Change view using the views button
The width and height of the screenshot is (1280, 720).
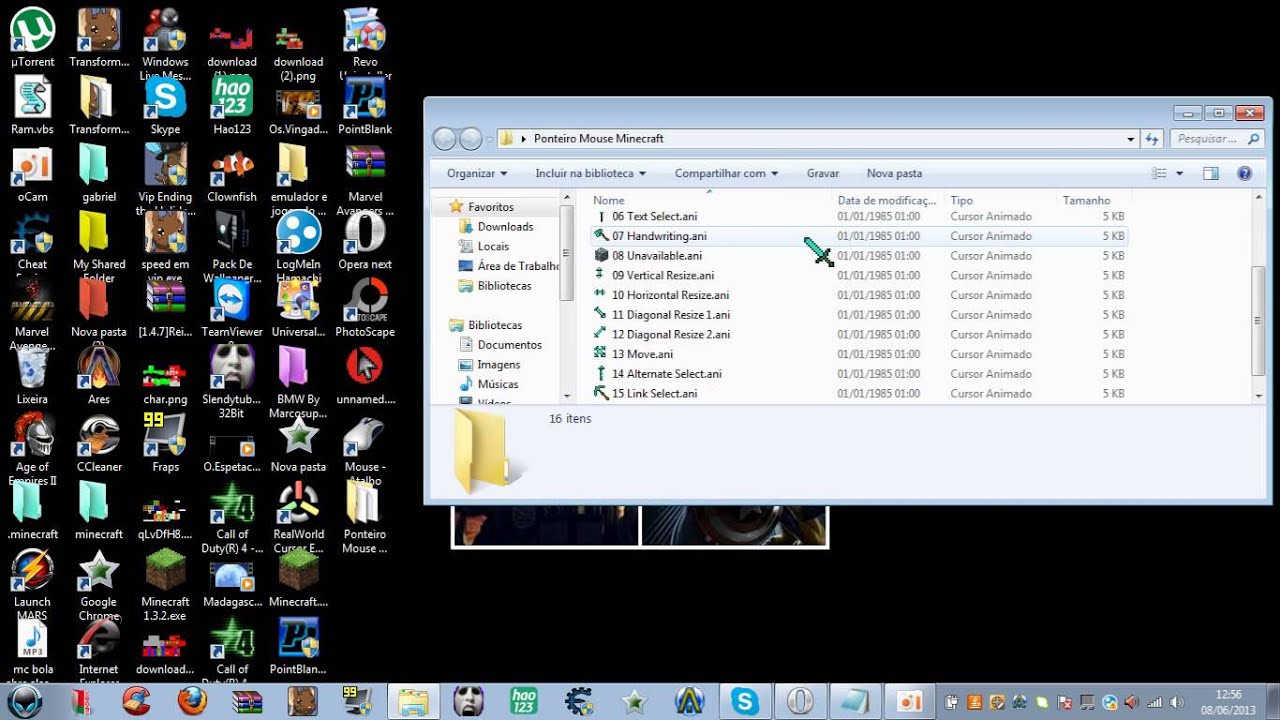[1160, 173]
